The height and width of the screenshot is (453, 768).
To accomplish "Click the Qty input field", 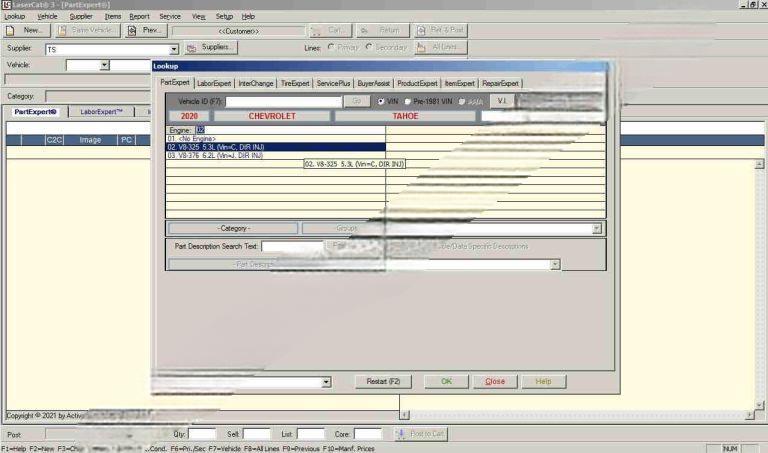I will tap(202, 434).
